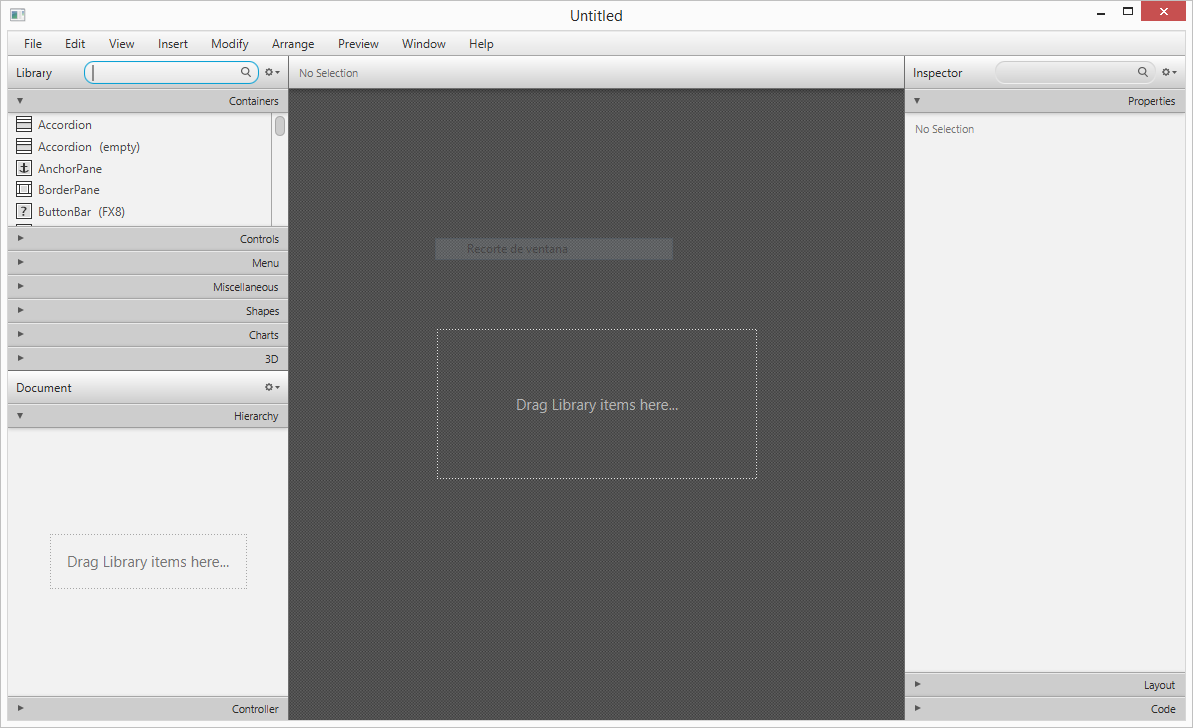Click the Inspector search field
Viewport: 1193px width, 728px height.
coord(1066,73)
